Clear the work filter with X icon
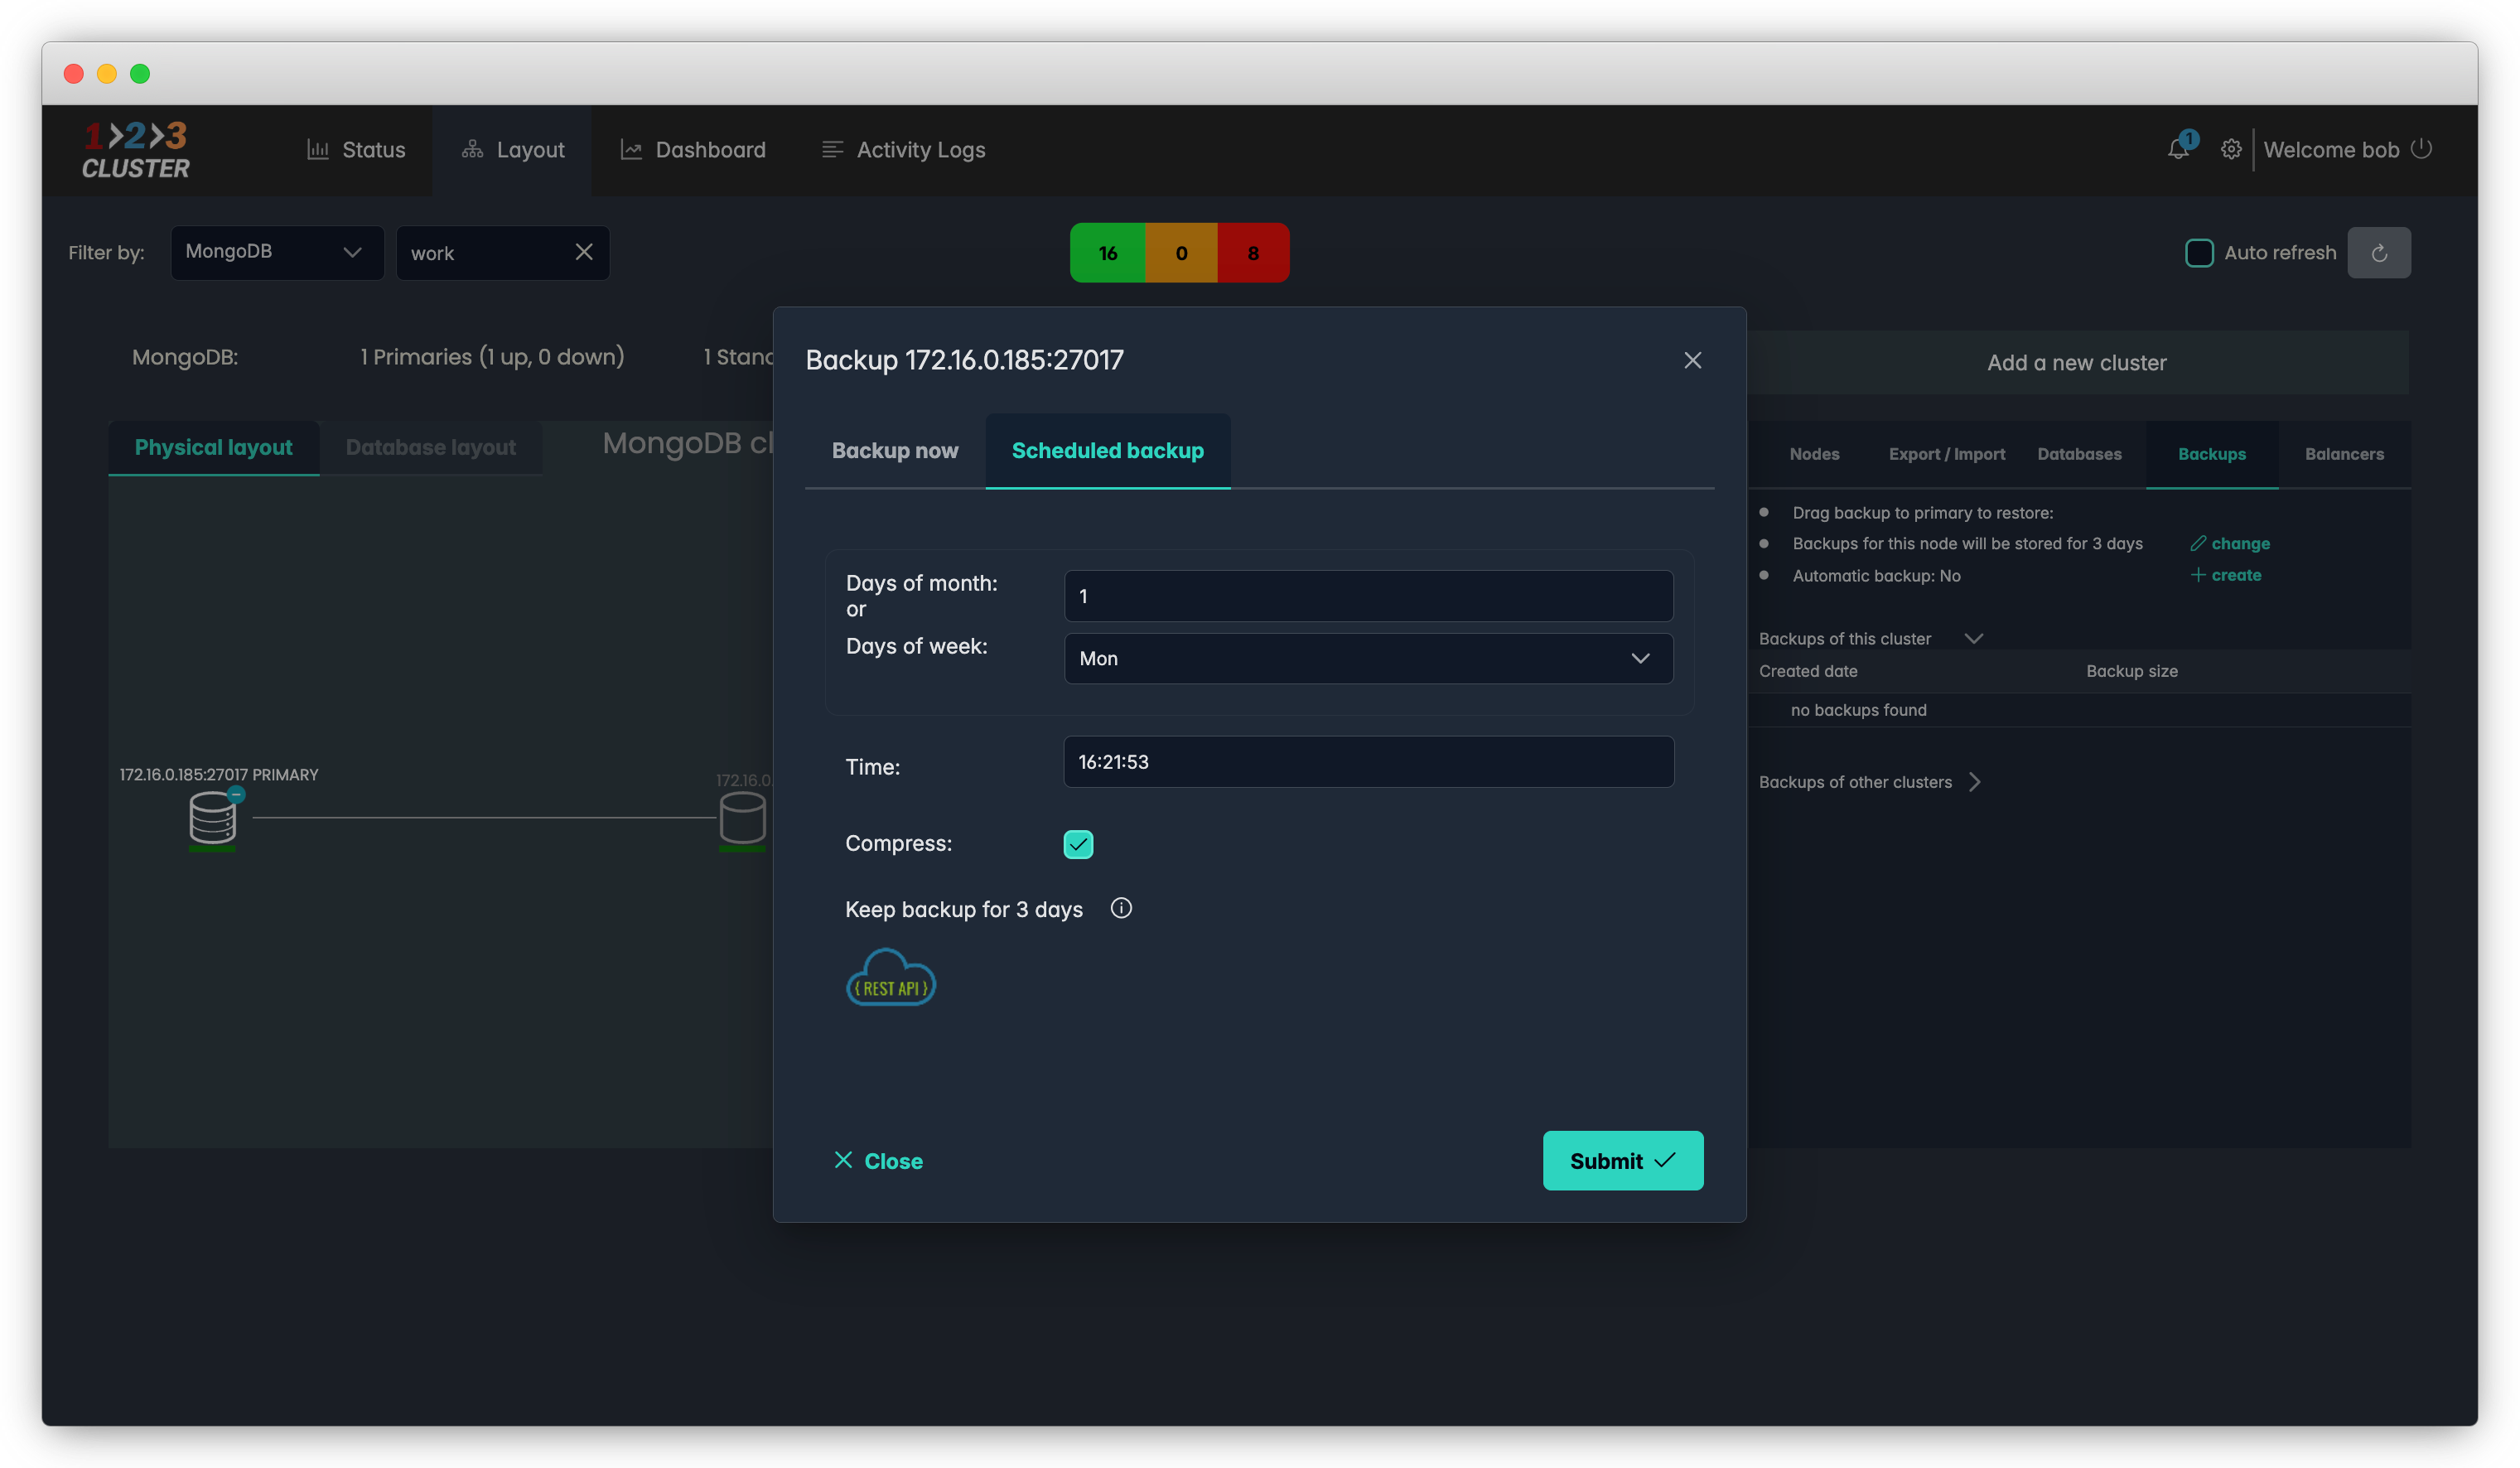This screenshot has width=2520, height=1468. [584, 252]
